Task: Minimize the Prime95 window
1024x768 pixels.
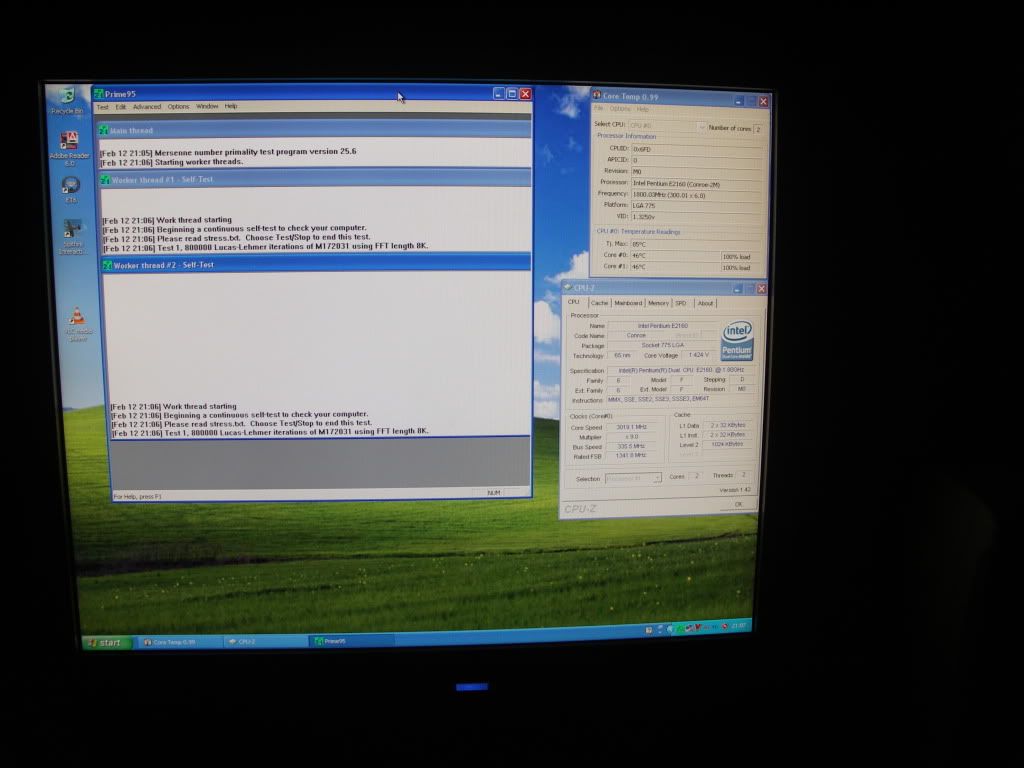Action: pyautogui.click(x=499, y=94)
